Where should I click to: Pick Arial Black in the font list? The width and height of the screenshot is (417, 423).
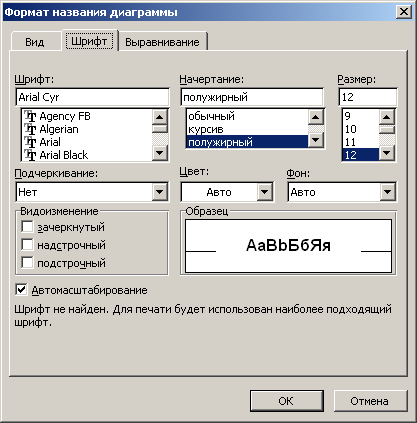tap(87, 155)
